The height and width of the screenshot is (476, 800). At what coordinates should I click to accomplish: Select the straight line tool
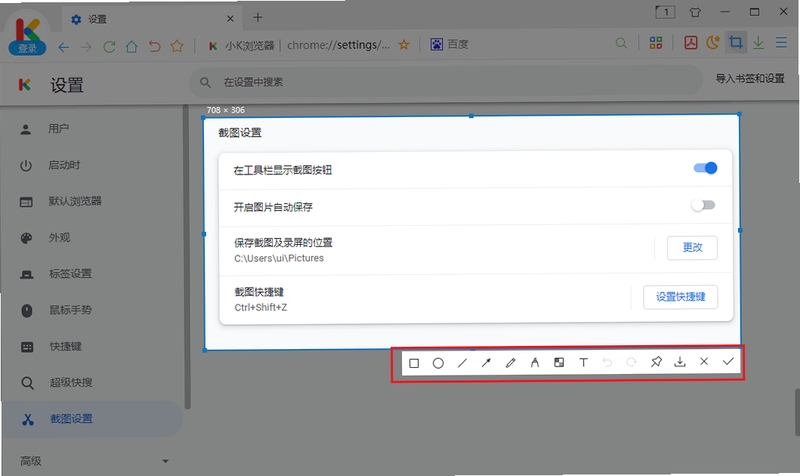coord(462,363)
